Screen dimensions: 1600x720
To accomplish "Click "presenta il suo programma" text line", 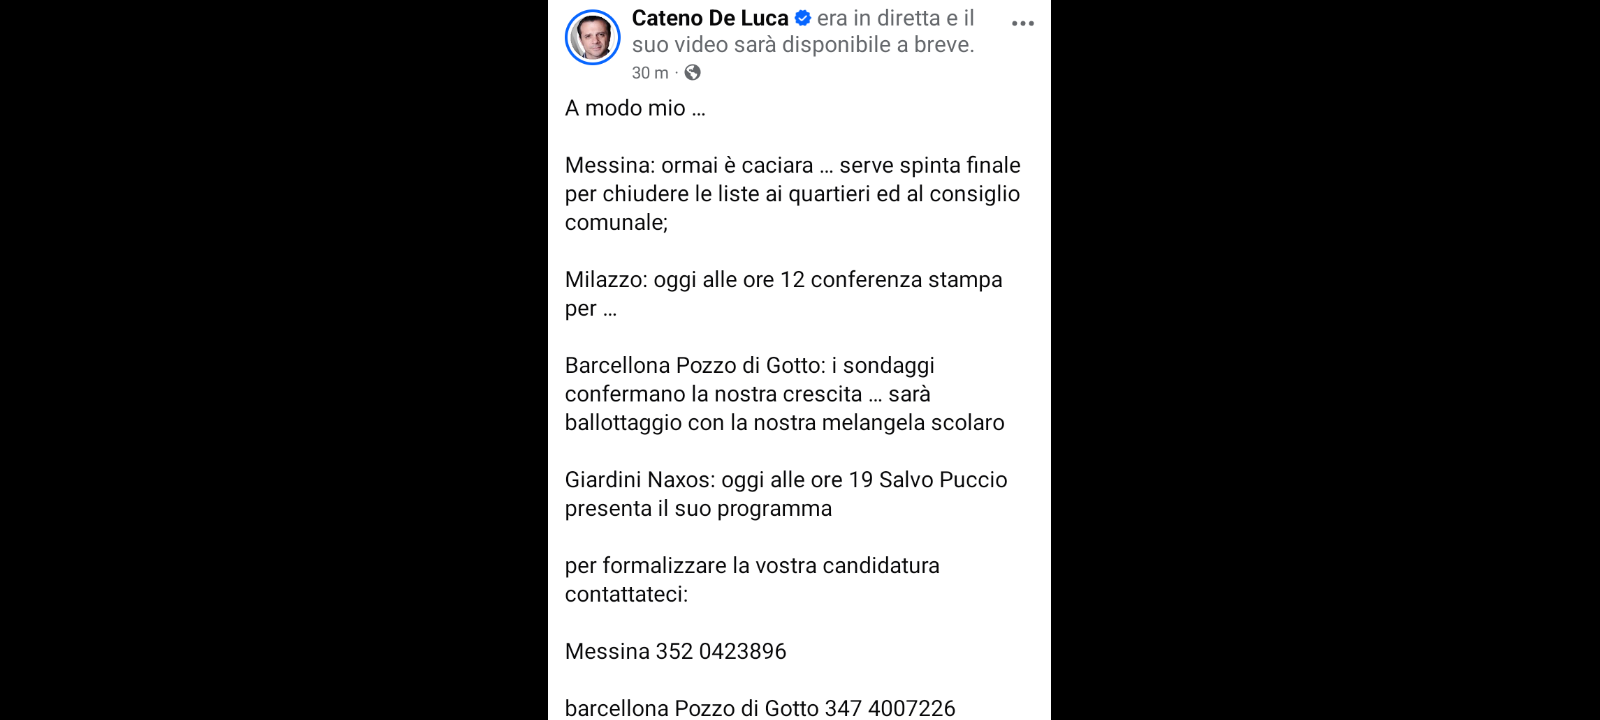I will 698,508.
